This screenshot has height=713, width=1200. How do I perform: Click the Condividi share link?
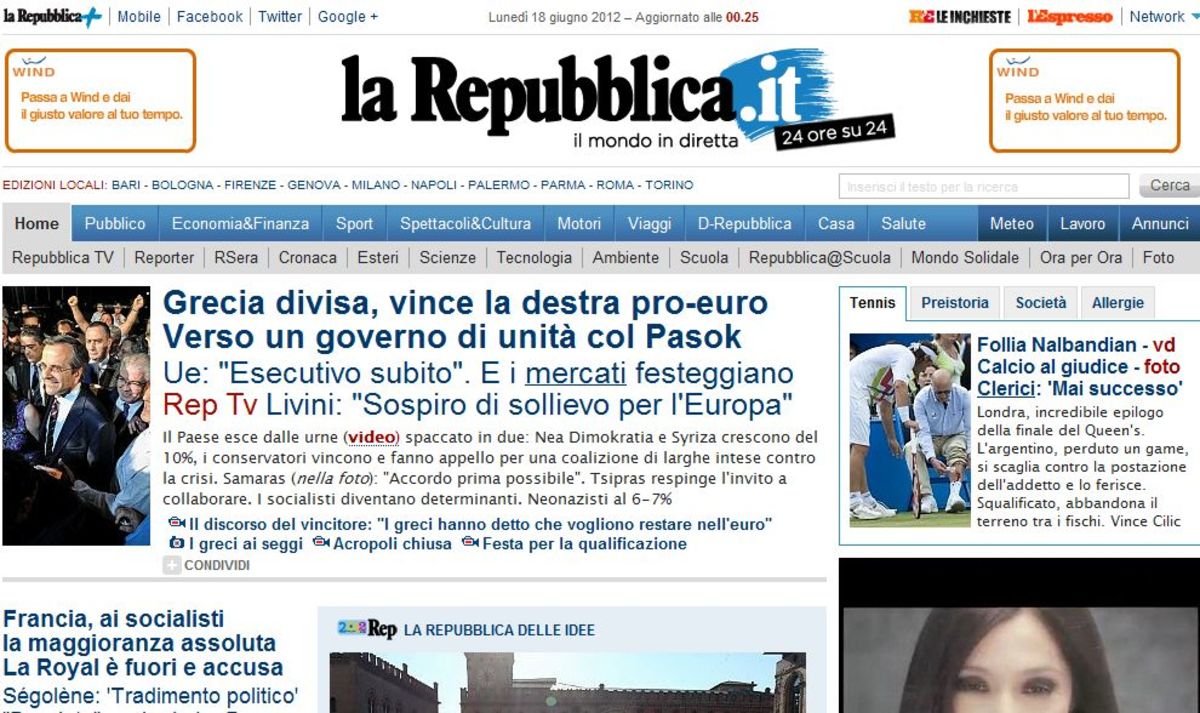click(217, 566)
